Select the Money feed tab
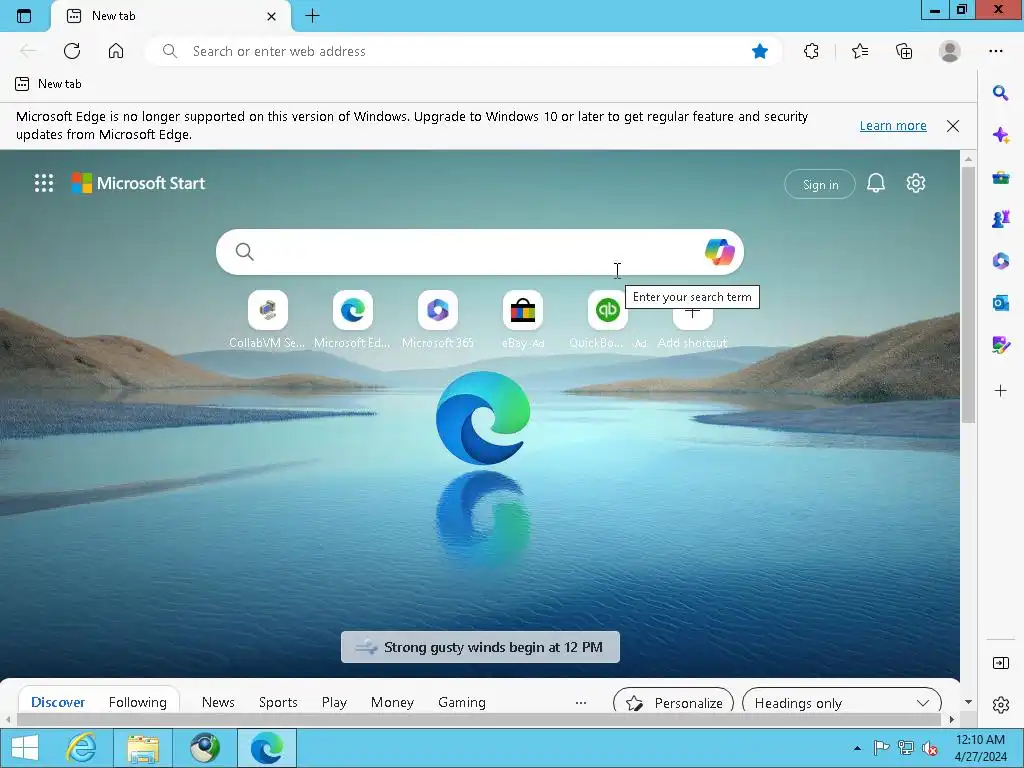 point(392,703)
